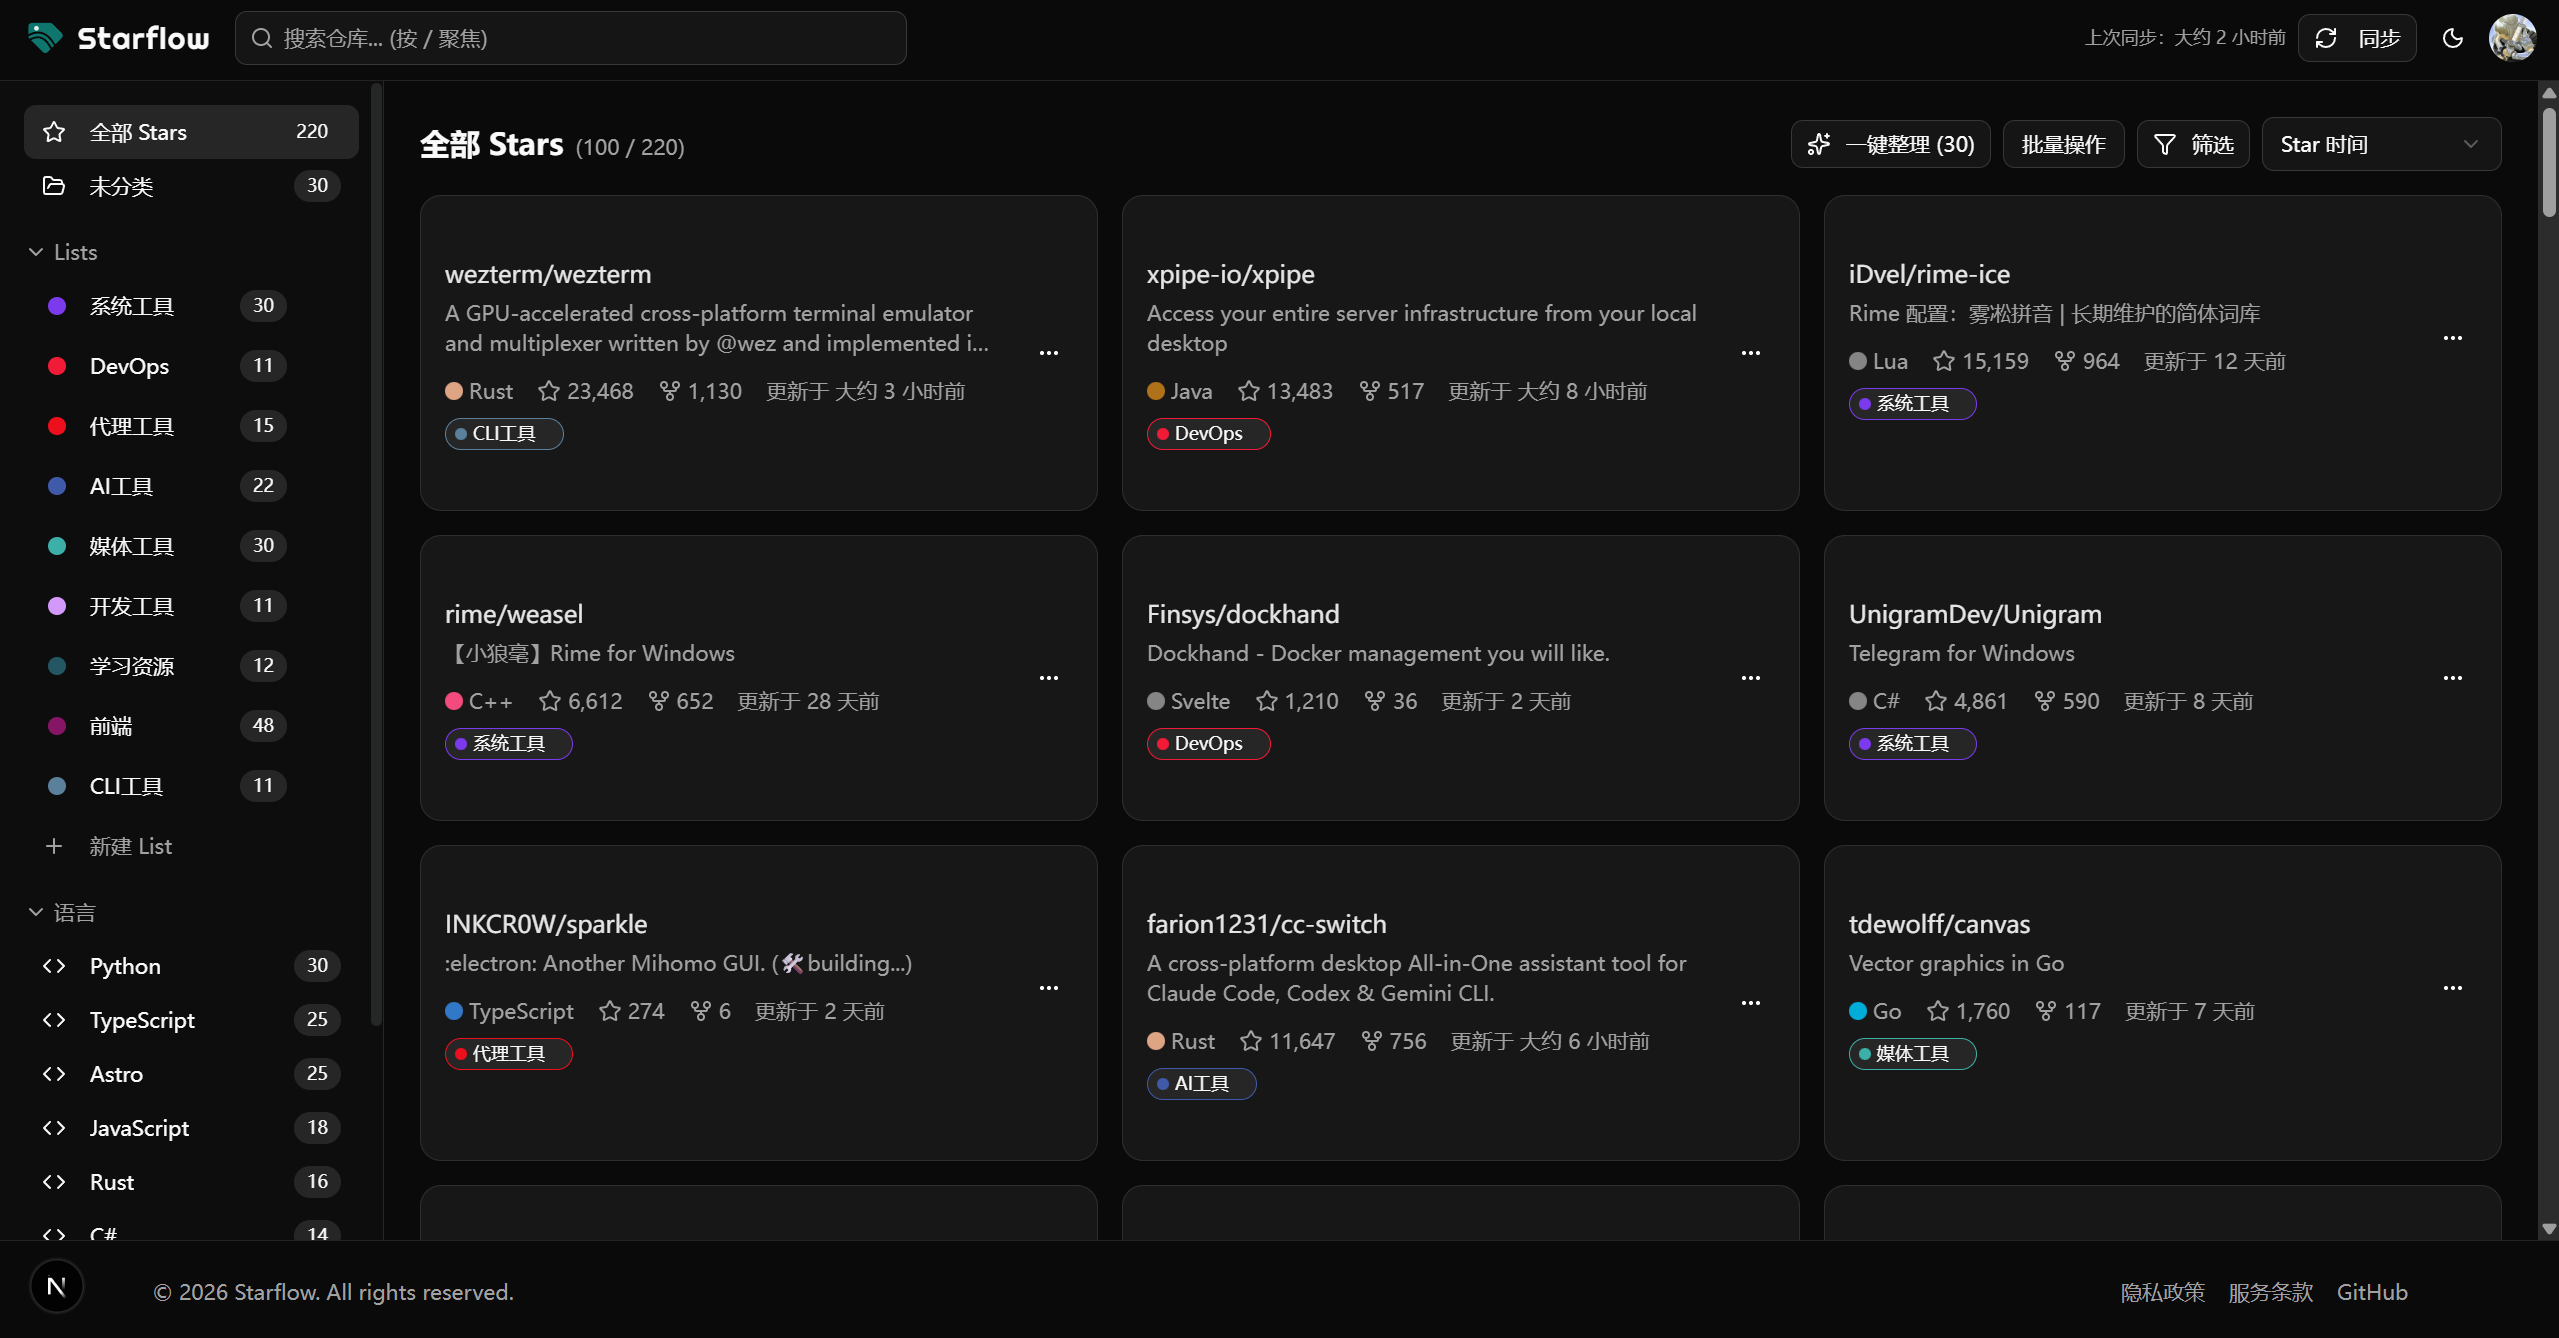Open more options for tdewolff/canvas card
Viewport: 2559px width, 1338px height.
point(2452,988)
